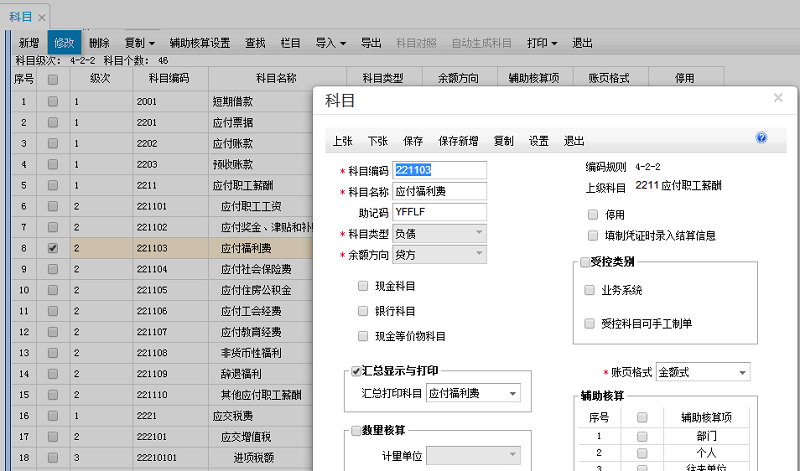Close the 科目 dialog with X

tap(778, 97)
